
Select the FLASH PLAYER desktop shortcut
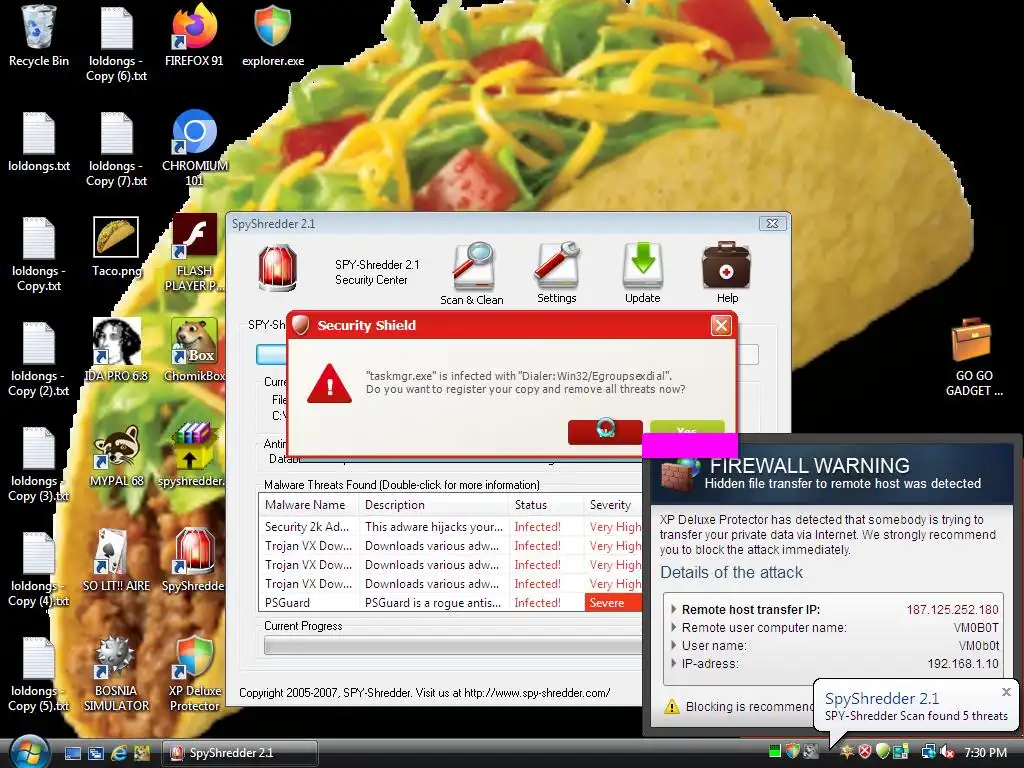195,253
